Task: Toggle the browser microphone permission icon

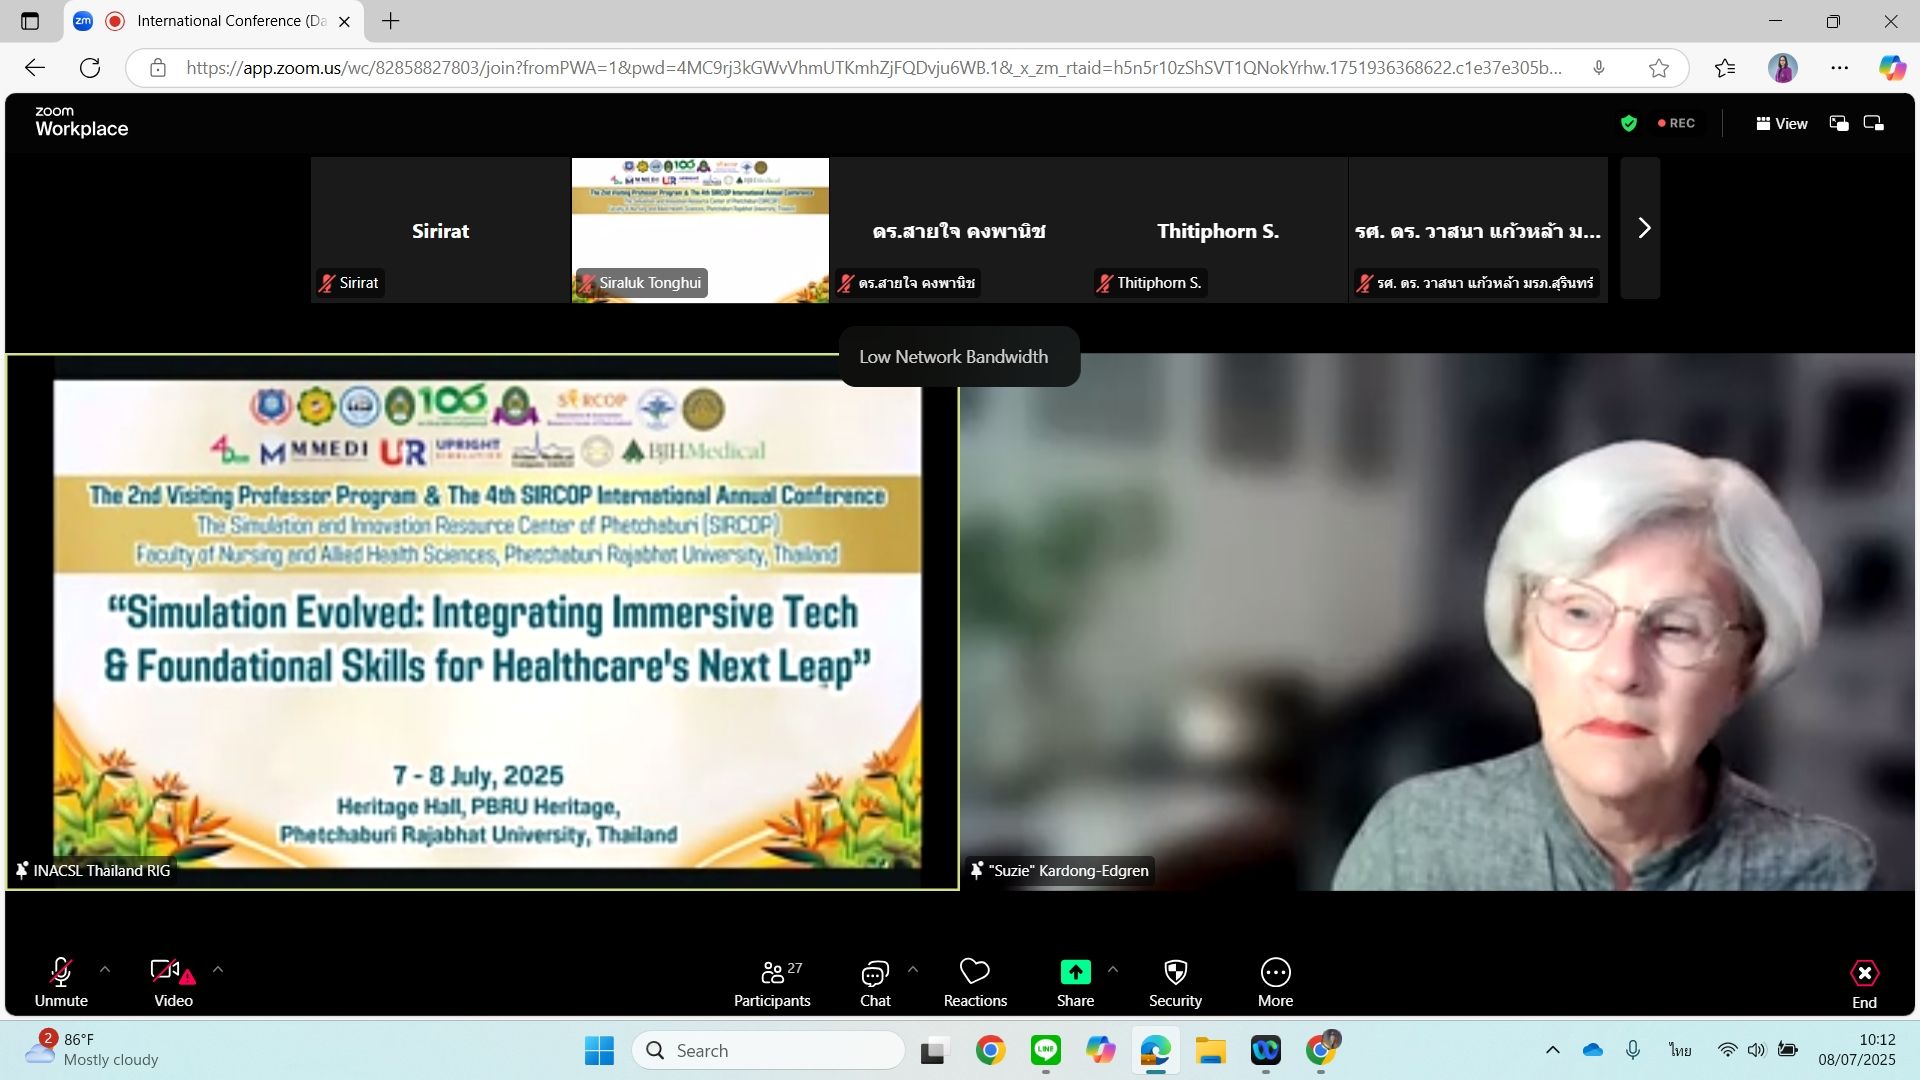Action: [x=1599, y=68]
